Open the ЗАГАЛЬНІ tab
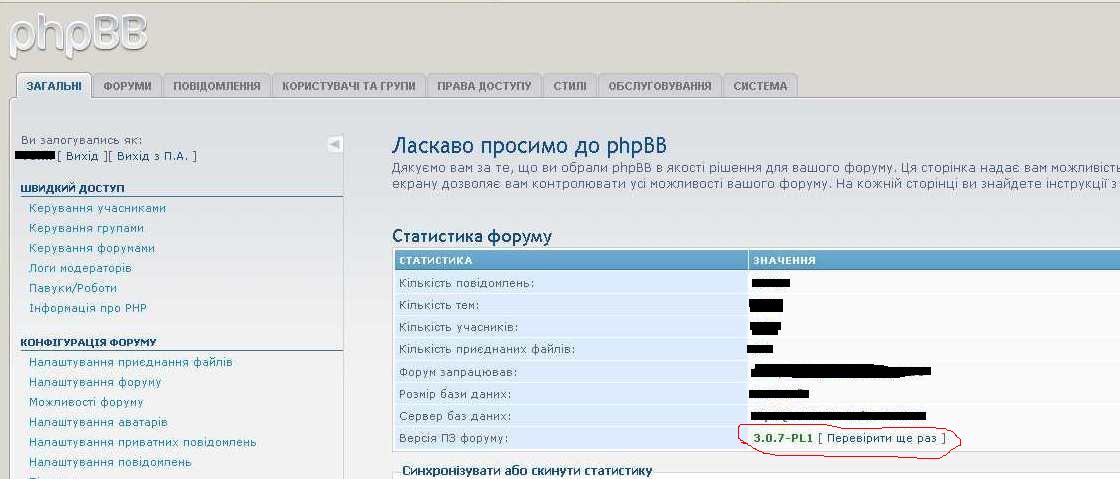Viewport: 1120px width, 479px height. (54, 86)
